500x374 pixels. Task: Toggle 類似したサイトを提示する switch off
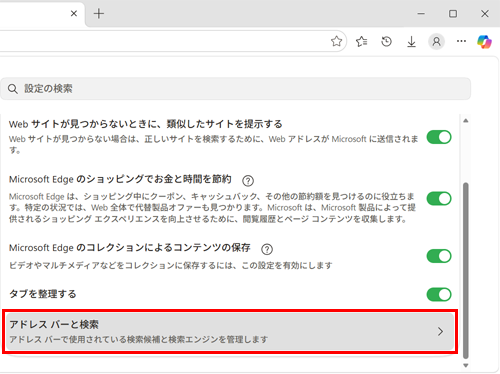pyautogui.click(x=439, y=137)
